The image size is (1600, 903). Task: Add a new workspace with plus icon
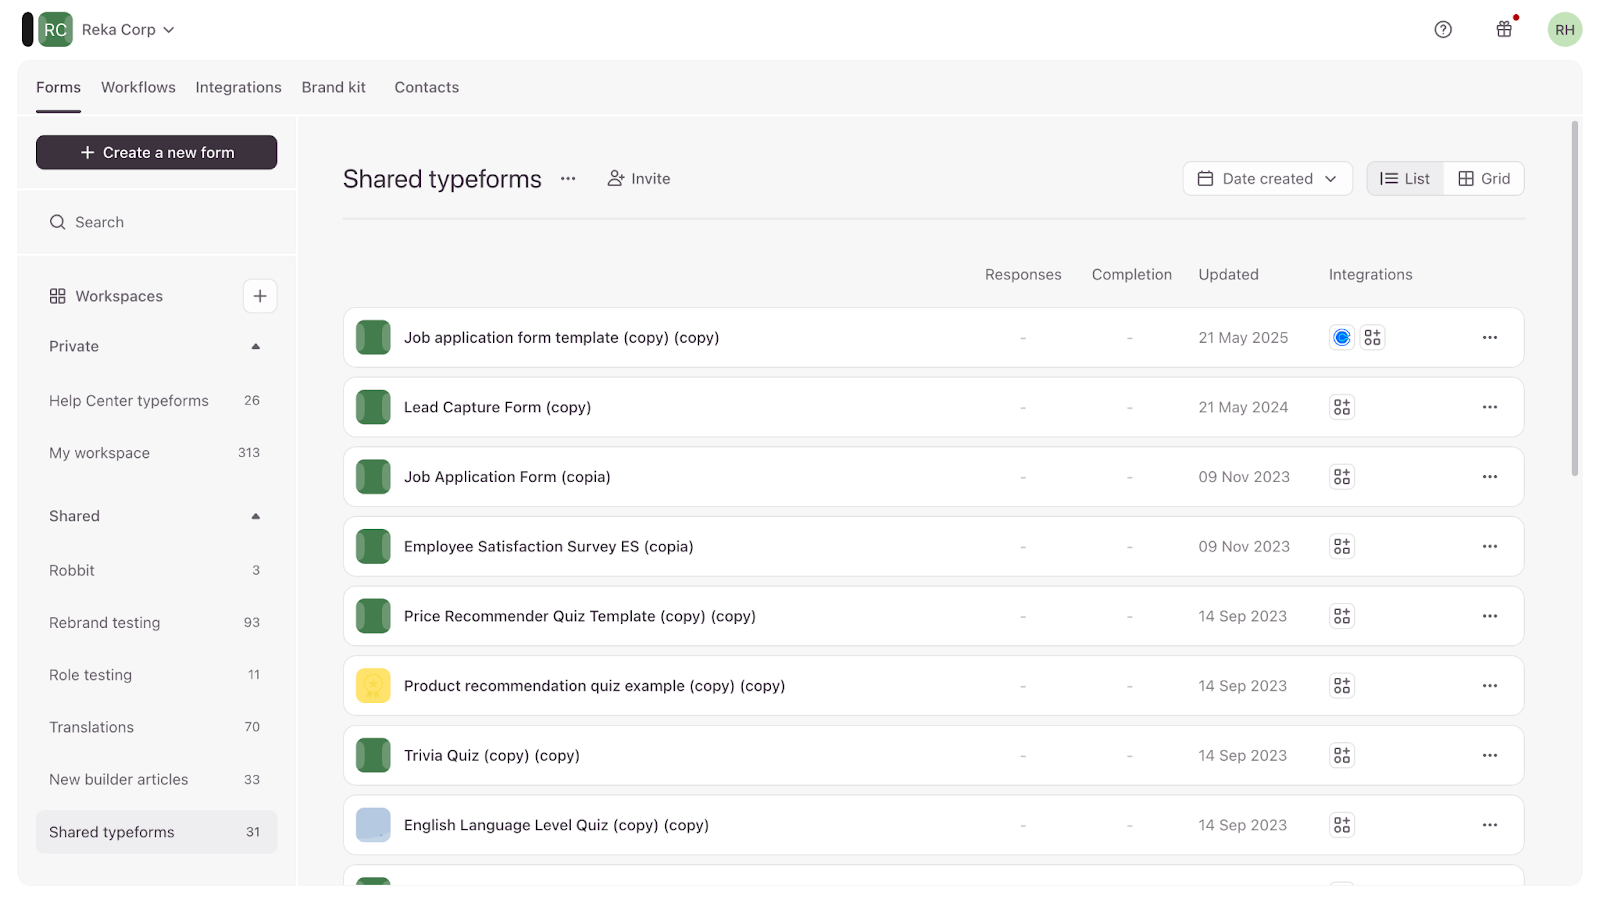tap(259, 296)
